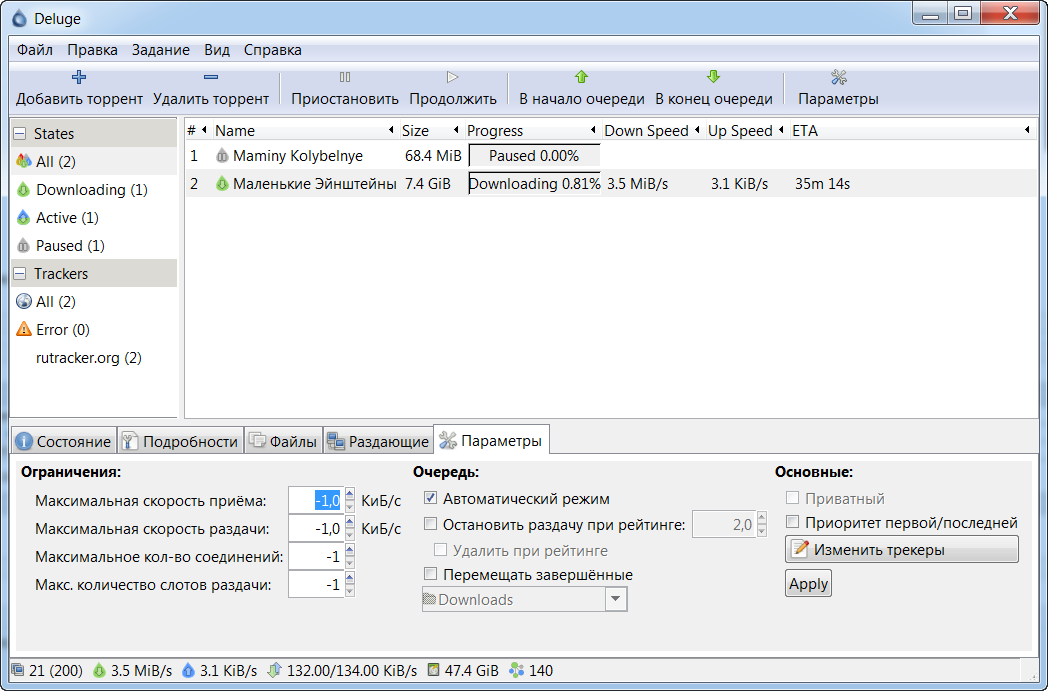Viewport: 1048px width, 691px height.
Task: Click the free disk space icon
Action: pos(434,670)
